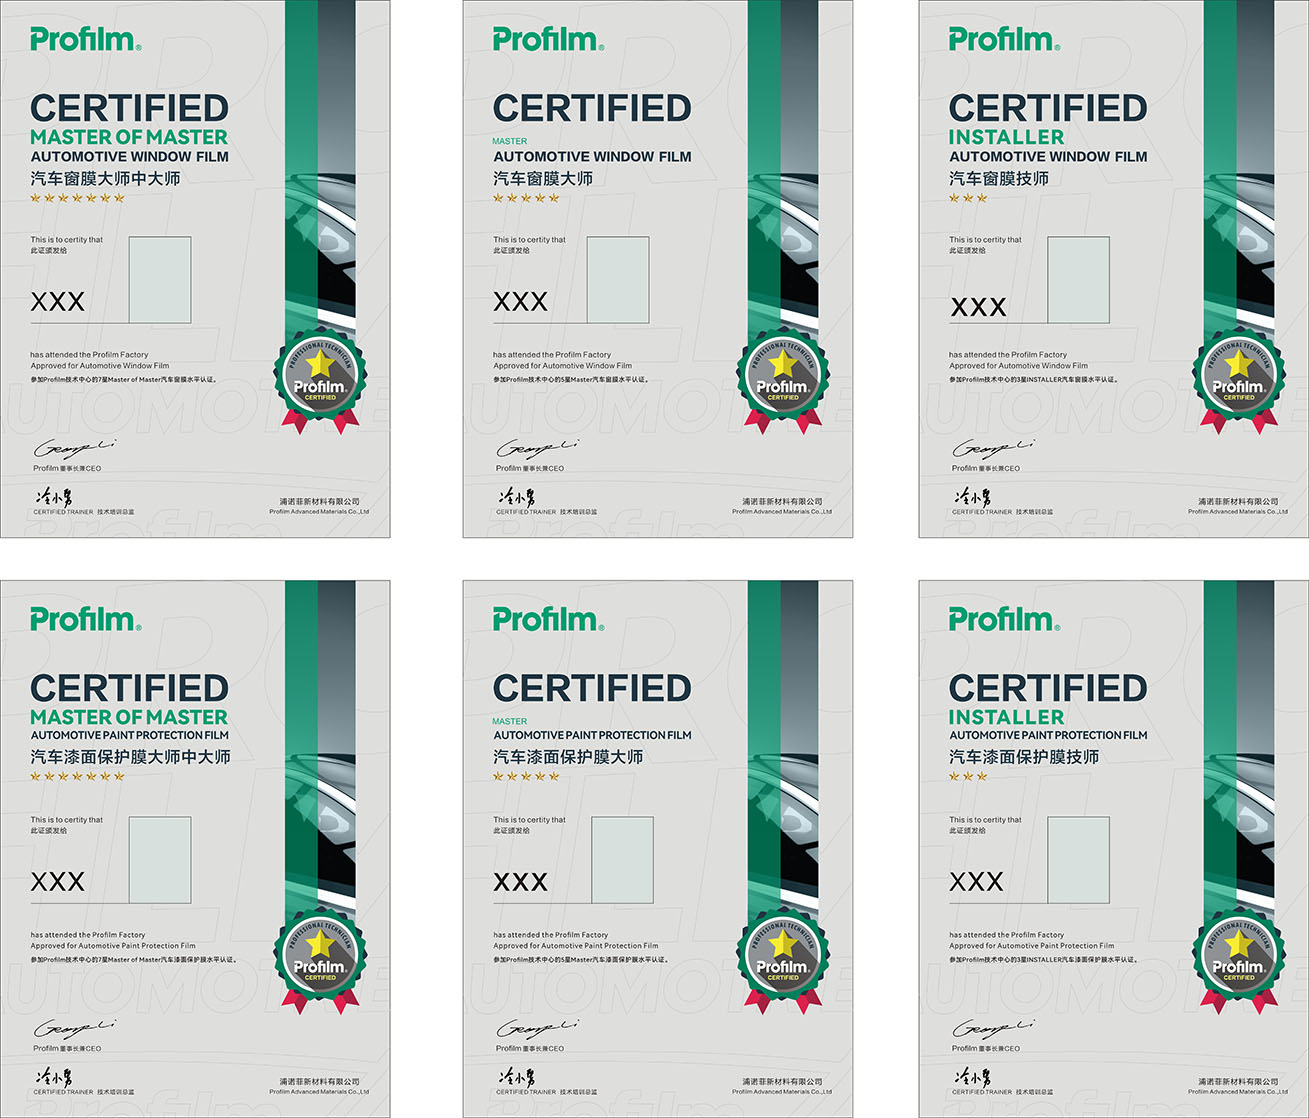
Task: Click the five-star rating under 汽车窗膜大师
Action: pyautogui.click(x=526, y=198)
